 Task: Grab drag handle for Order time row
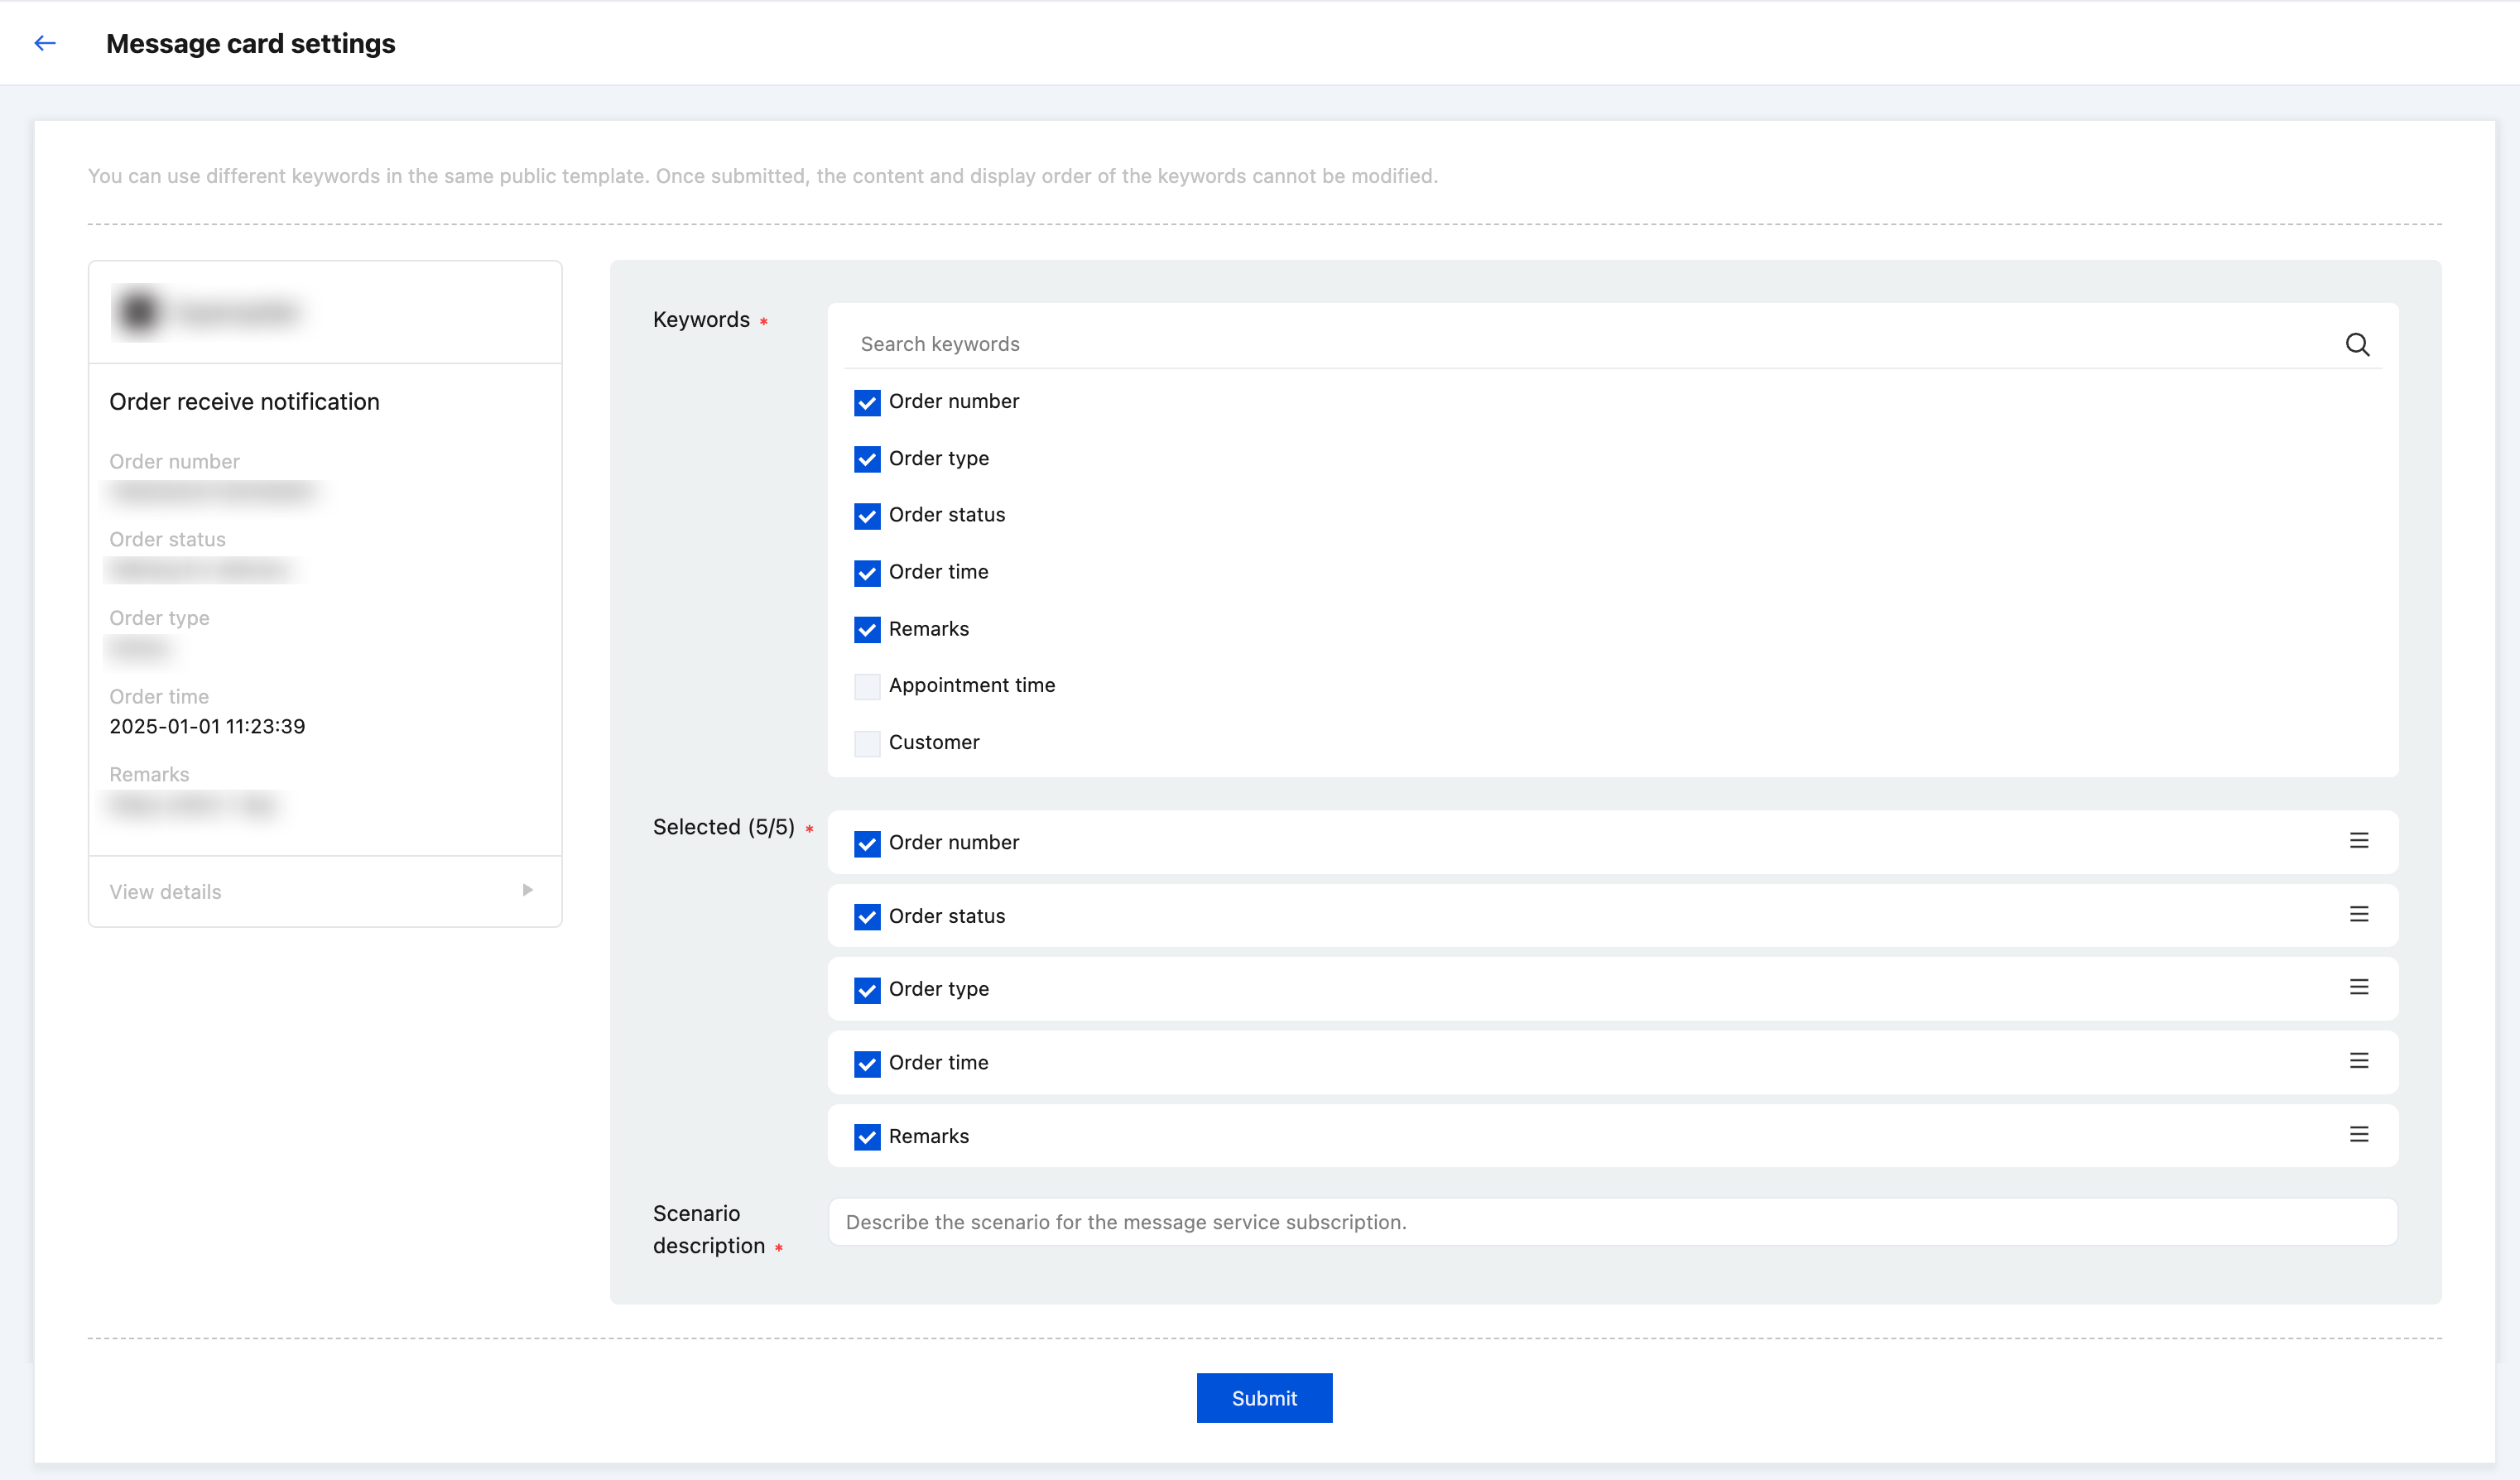[x=2359, y=1061]
